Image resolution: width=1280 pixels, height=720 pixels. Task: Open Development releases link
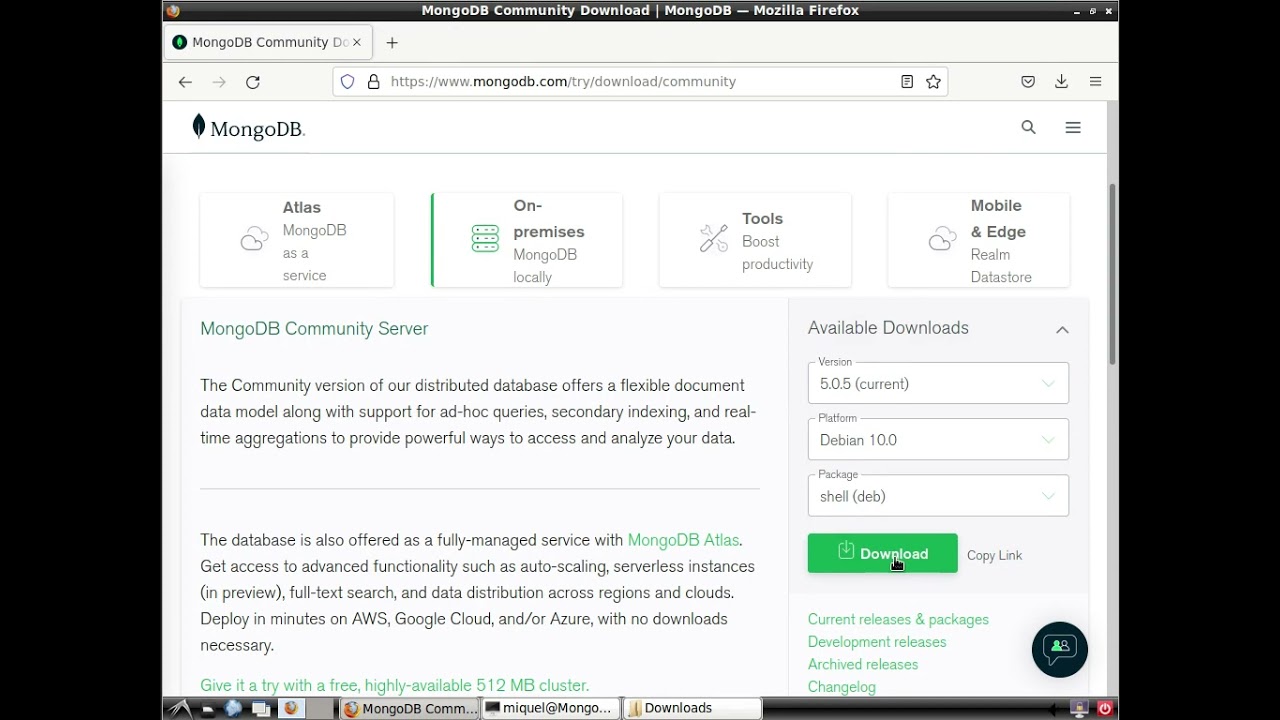pyautogui.click(x=877, y=642)
